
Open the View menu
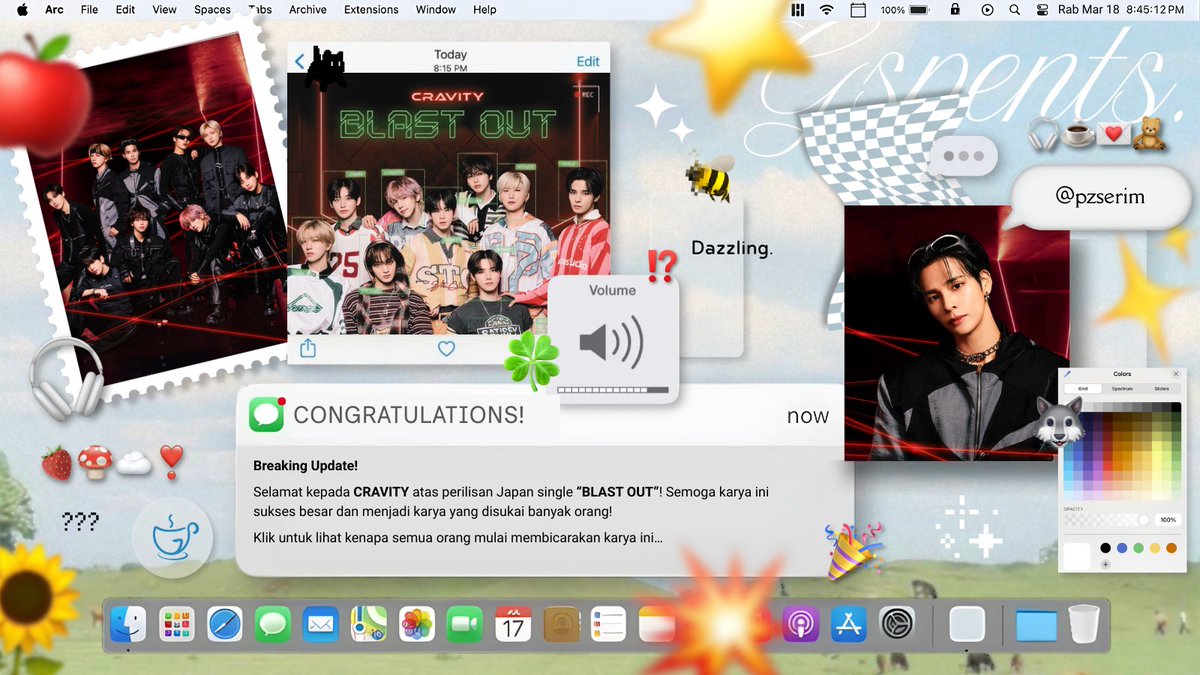click(x=164, y=9)
